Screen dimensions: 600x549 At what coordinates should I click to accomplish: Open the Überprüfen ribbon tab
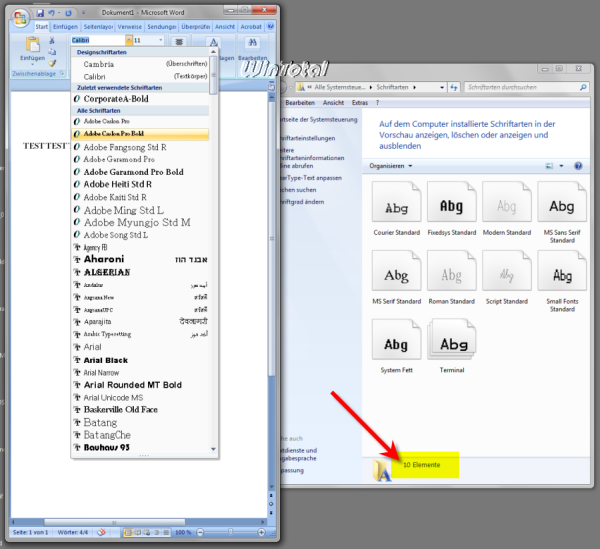(x=196, y=27)
